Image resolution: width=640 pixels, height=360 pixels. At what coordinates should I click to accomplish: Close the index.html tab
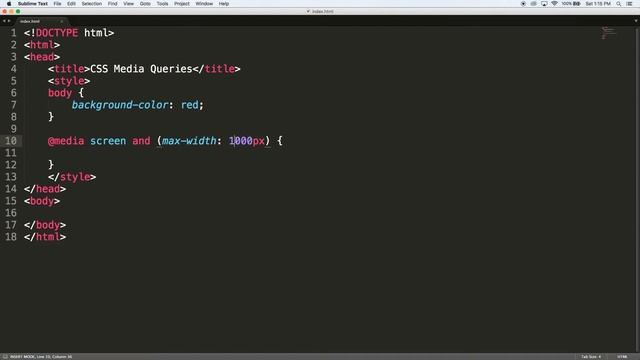[x=62, y=21]
